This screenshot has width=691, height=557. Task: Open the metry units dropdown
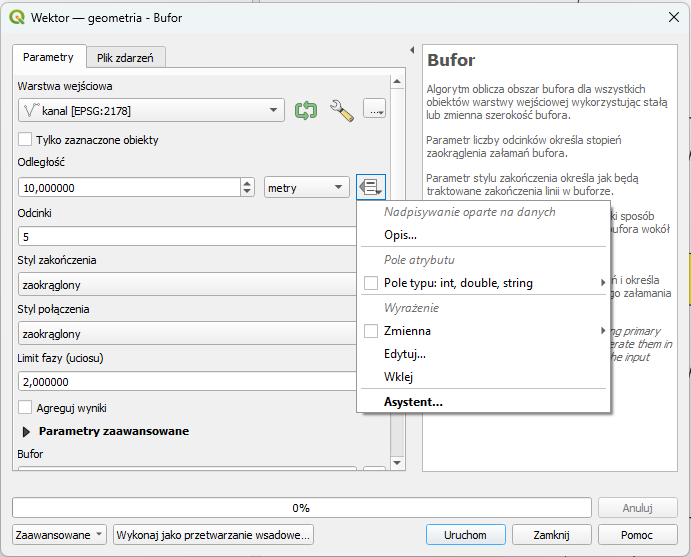(305, 187)
